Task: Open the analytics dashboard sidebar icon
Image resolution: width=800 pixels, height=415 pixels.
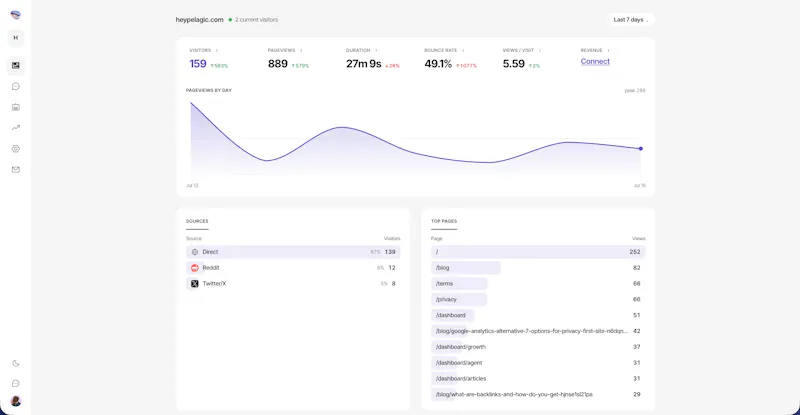Action: (16, 65)
